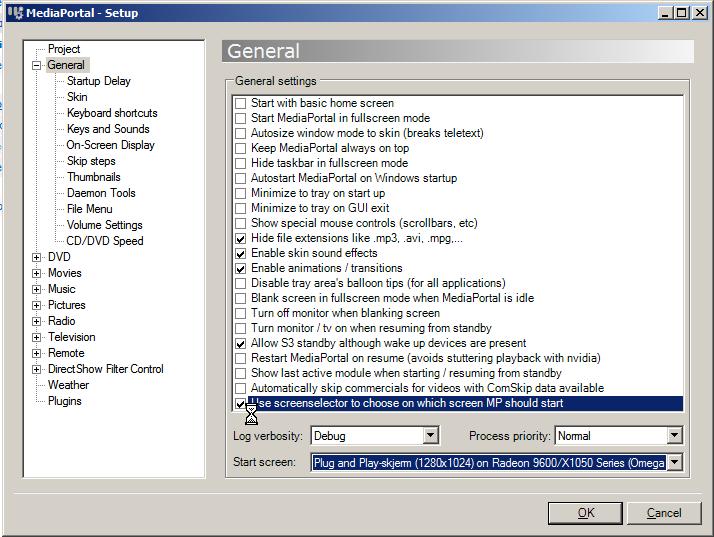The width and height of the screenshot is (714, 537).
Task: Expand the Music tree node
Action: (36, 289)
